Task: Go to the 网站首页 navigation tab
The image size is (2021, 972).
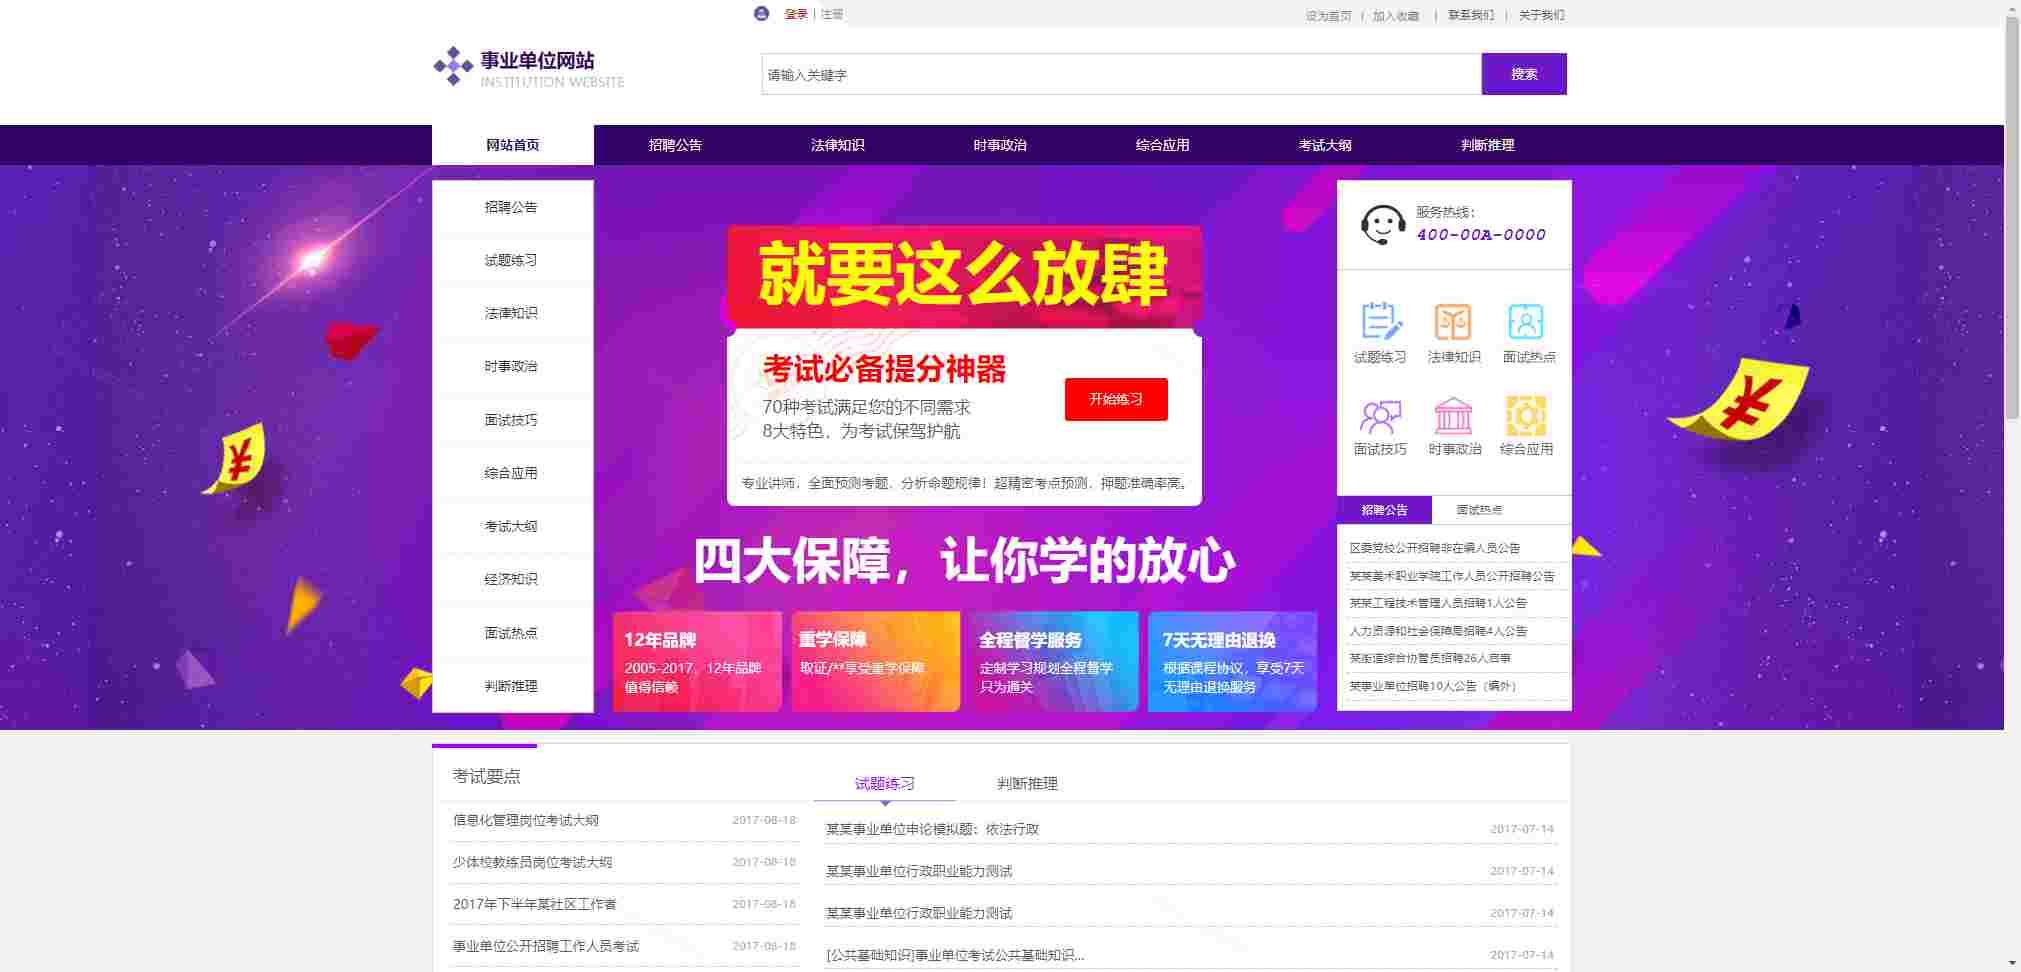Action: [513, 145]
